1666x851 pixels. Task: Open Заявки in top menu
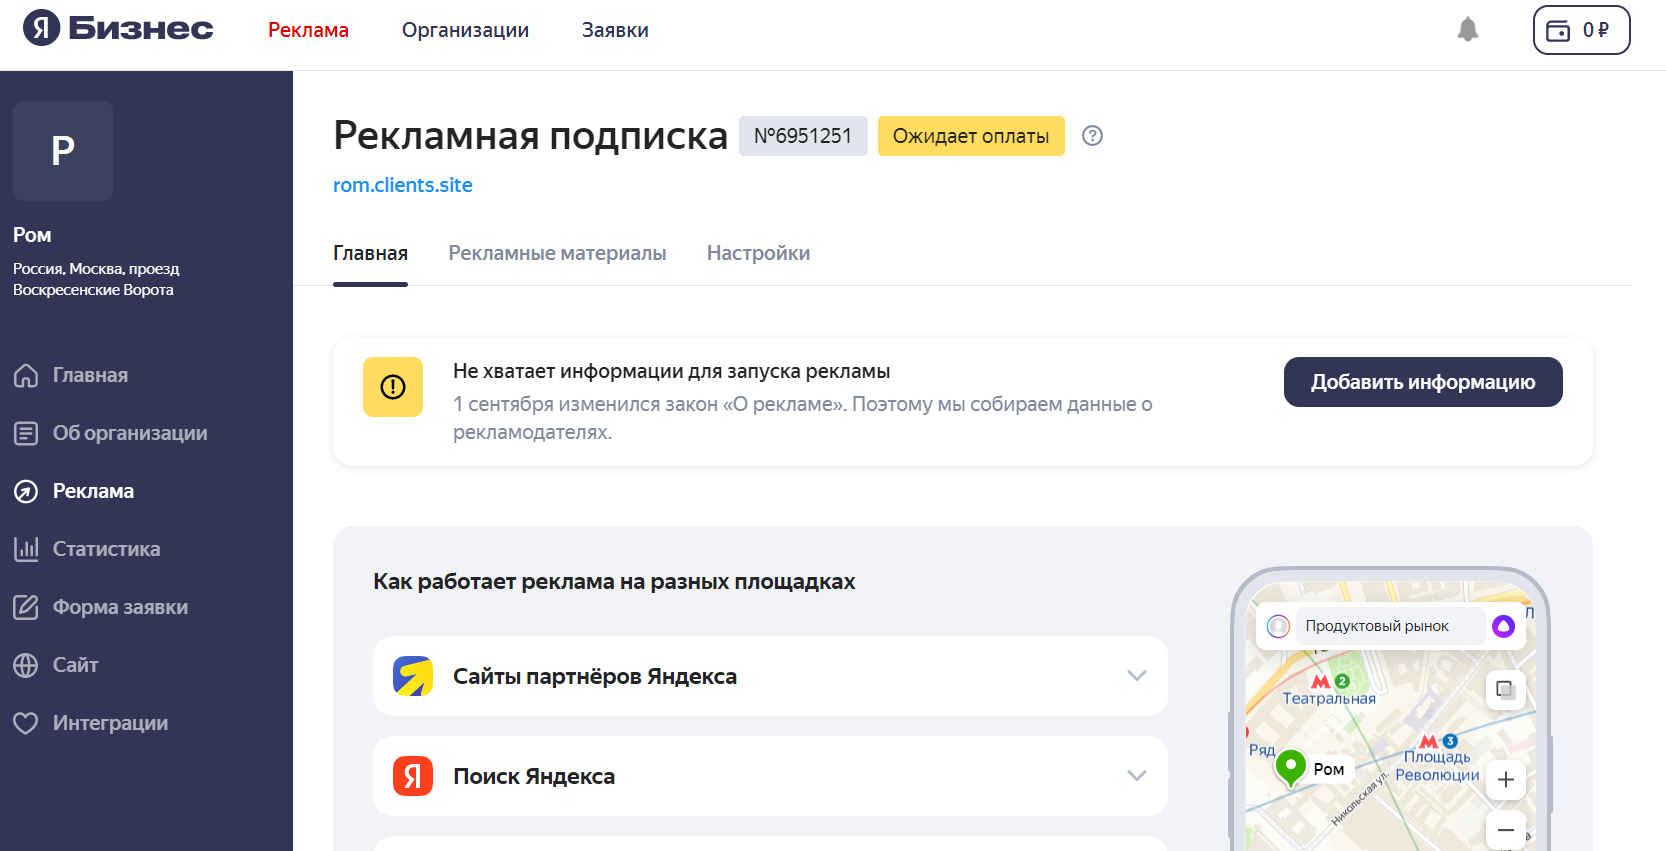[x=615, y=30]
